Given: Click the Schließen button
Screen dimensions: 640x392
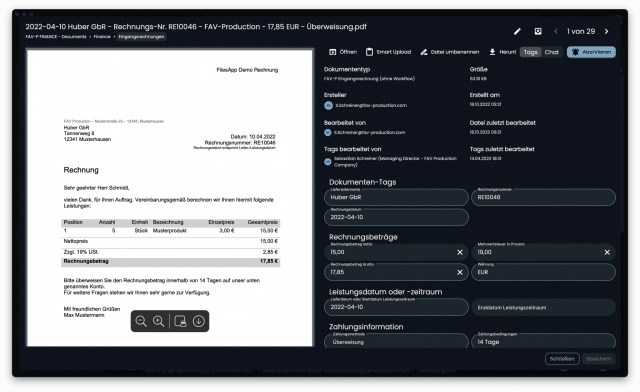Looking at the screenshot, I should pyautogui.click(x=562, y=359).
